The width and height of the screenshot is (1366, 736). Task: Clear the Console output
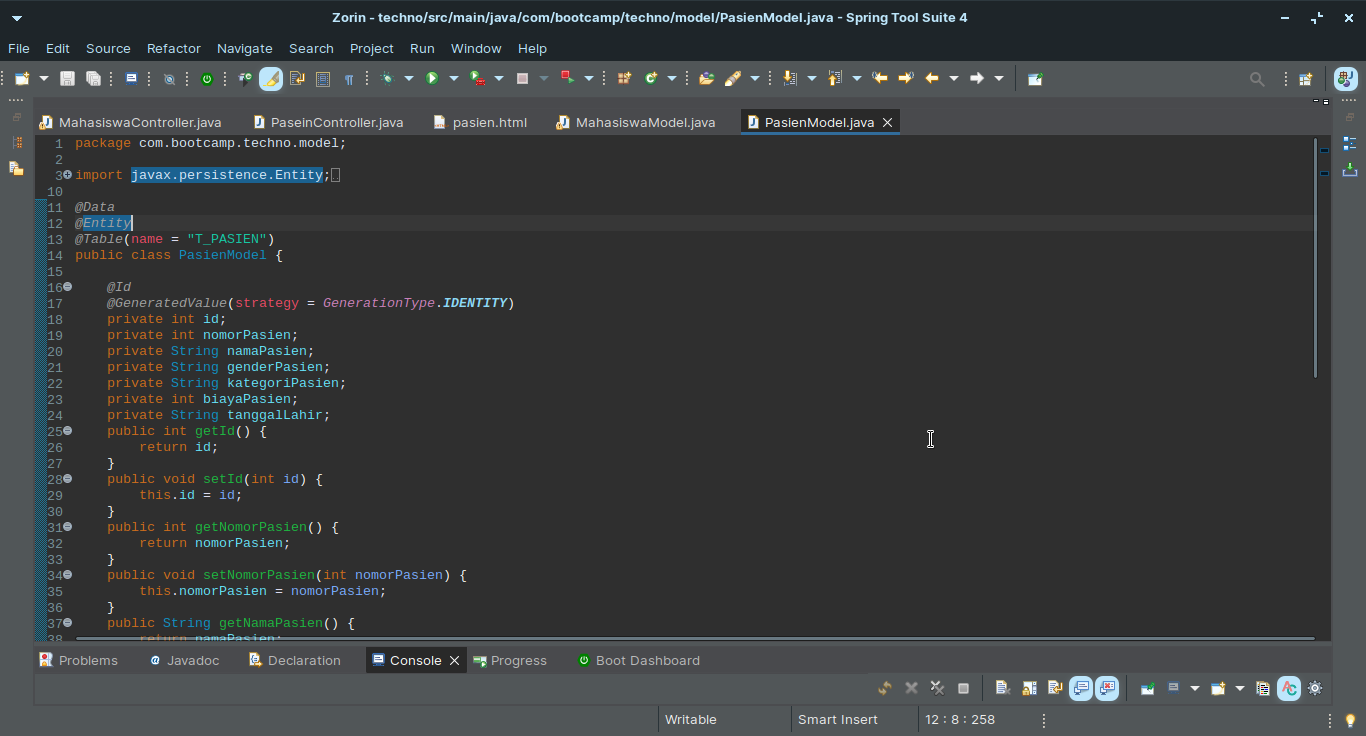[1002, 688]
